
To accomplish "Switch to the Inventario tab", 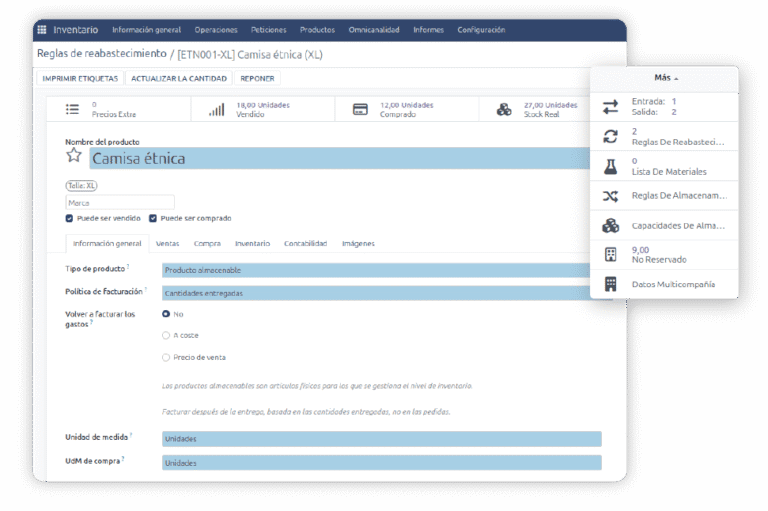I will [x=252, y=243].
